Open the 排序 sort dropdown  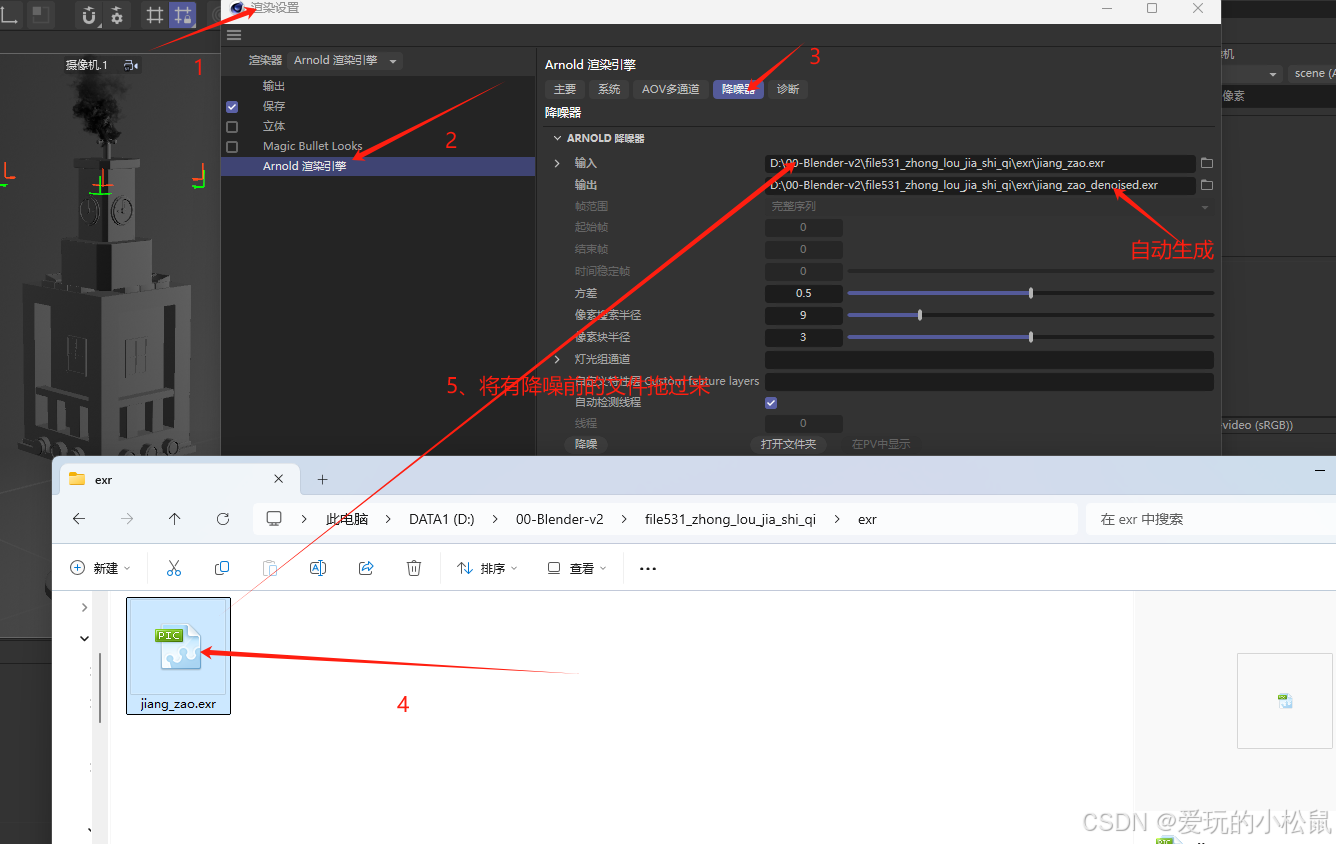point(487,568)
